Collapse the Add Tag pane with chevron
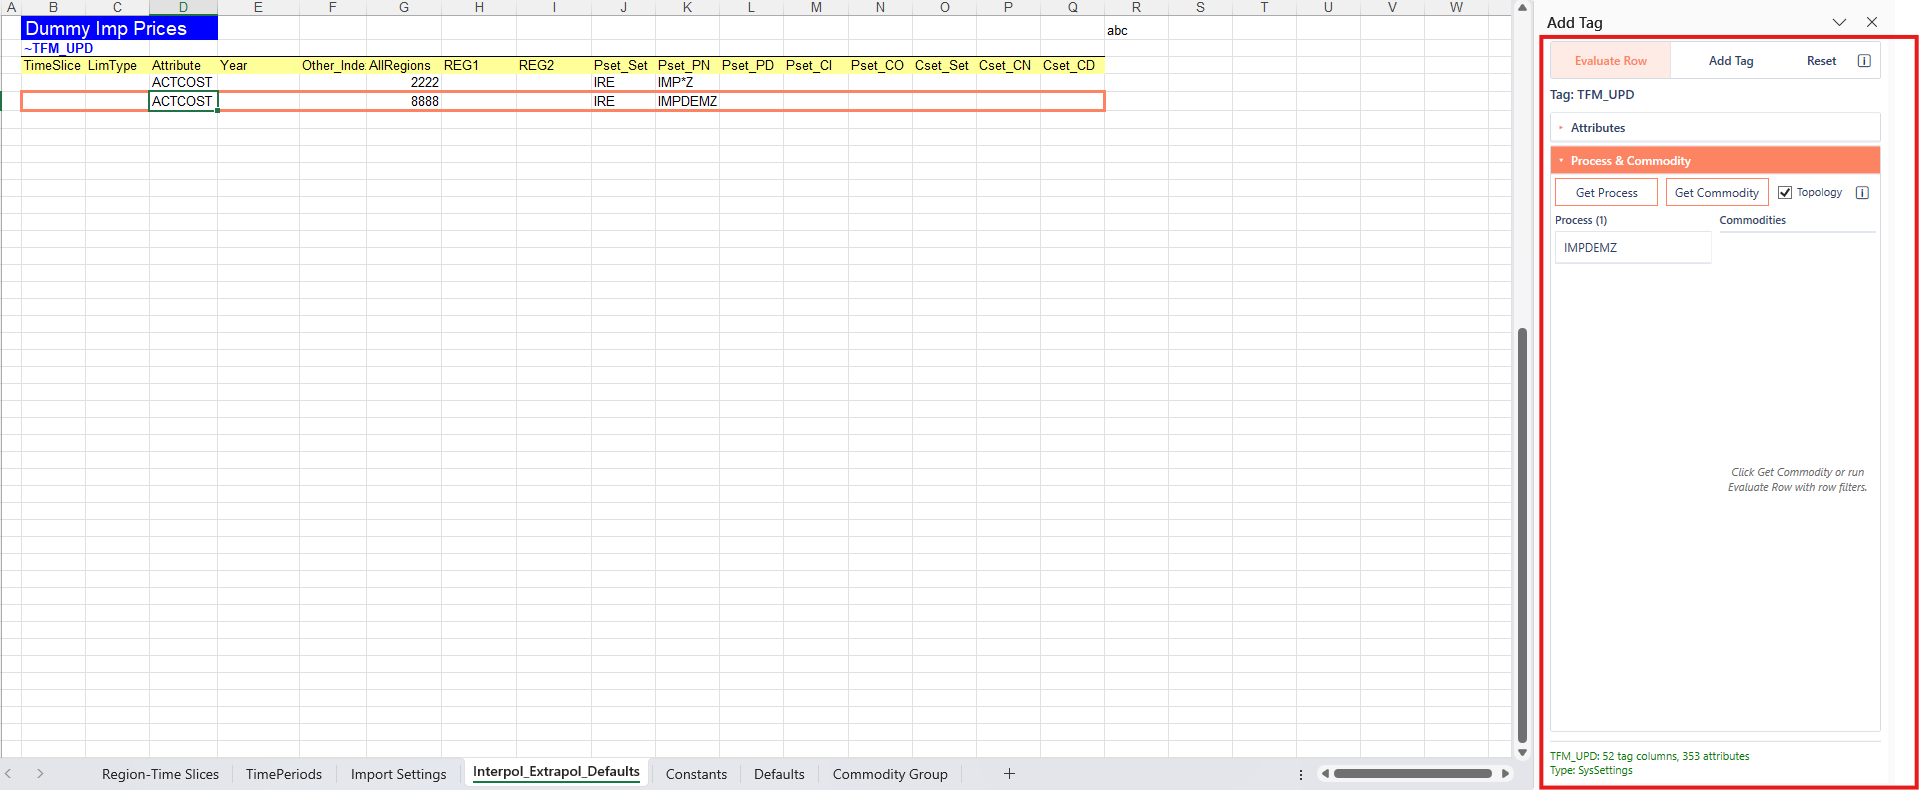1919x791 pixels. tap(1839, 22)
